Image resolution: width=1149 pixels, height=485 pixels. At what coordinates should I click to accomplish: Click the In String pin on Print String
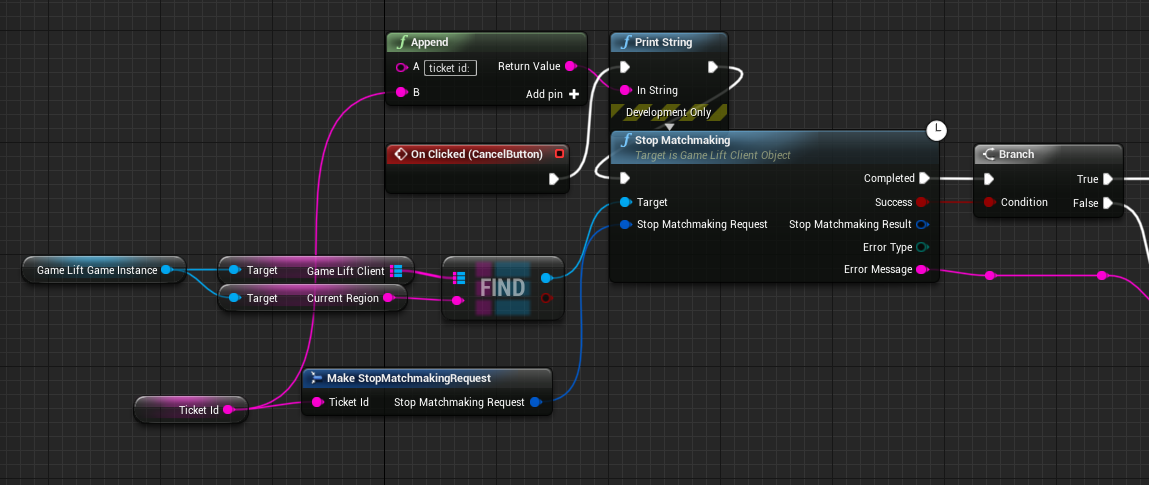point(624,90)
